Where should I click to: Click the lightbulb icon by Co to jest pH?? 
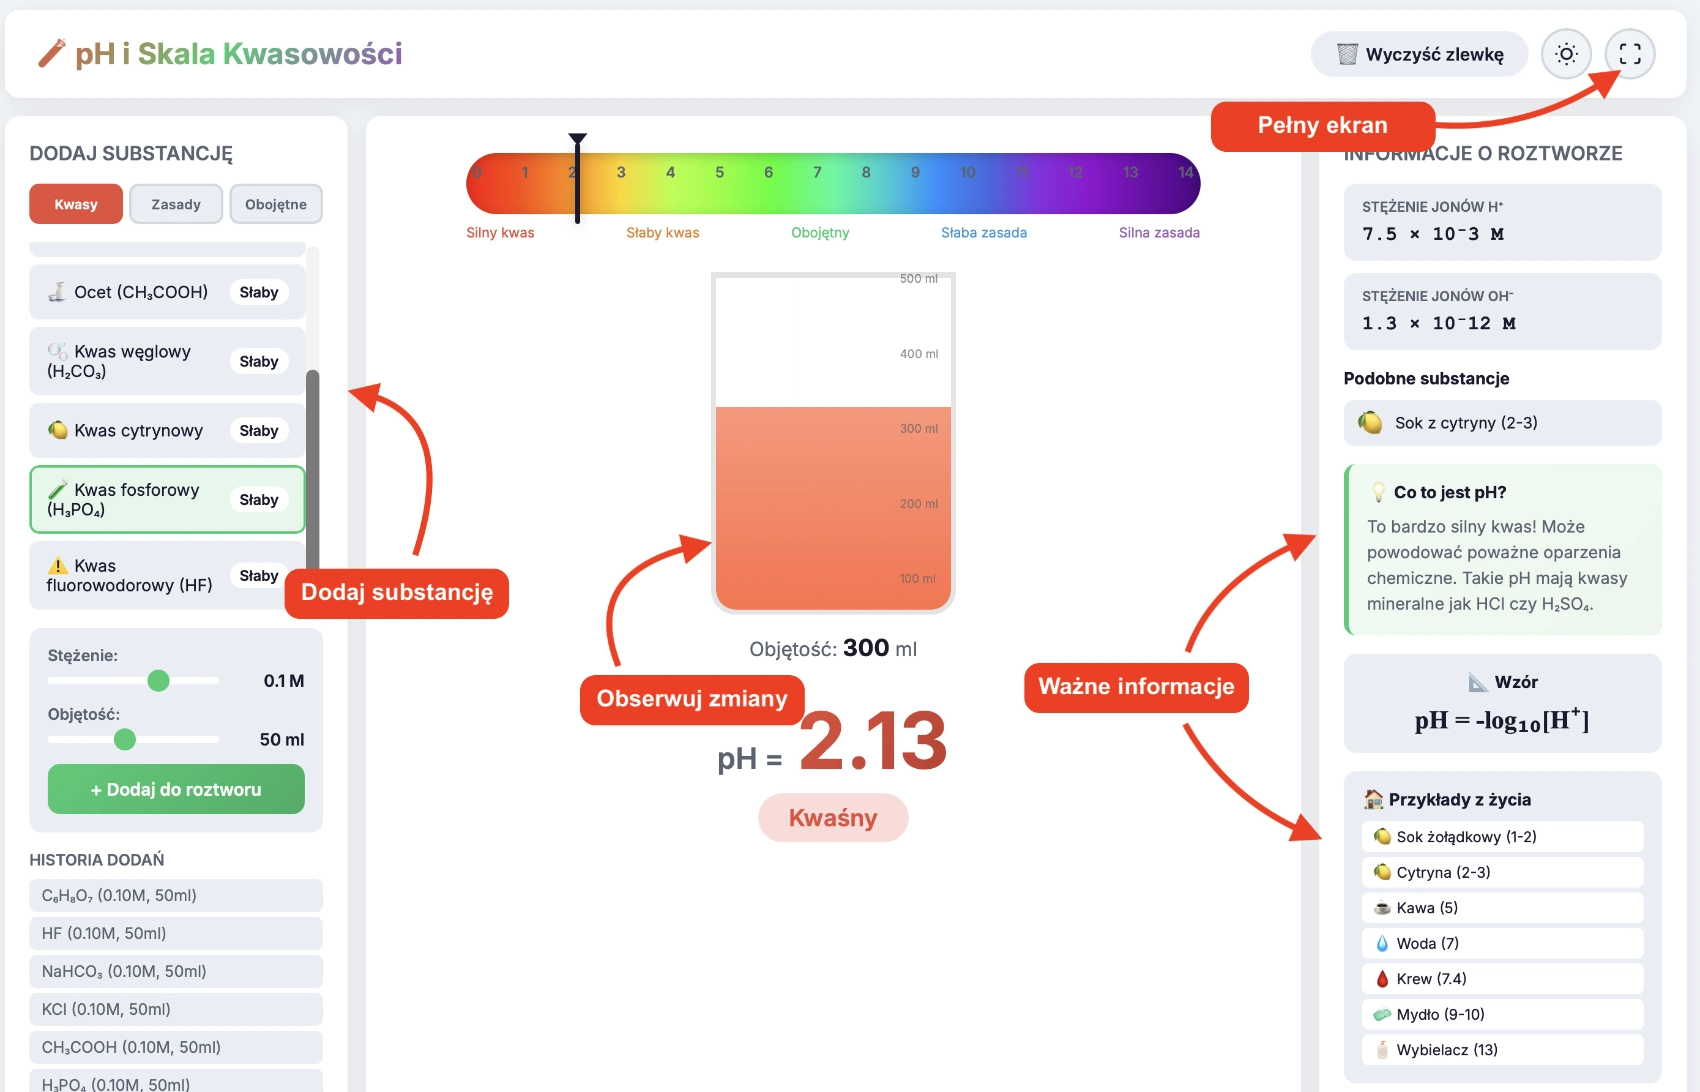tap(1378, 492)
